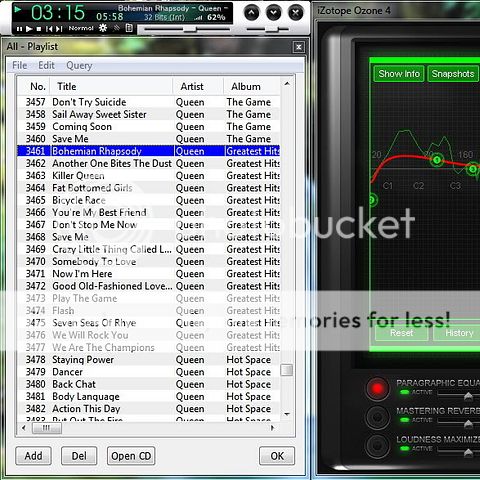Screen dimensions: 480x480
Task: Stop playback with the square button
Action: [39, 29]
